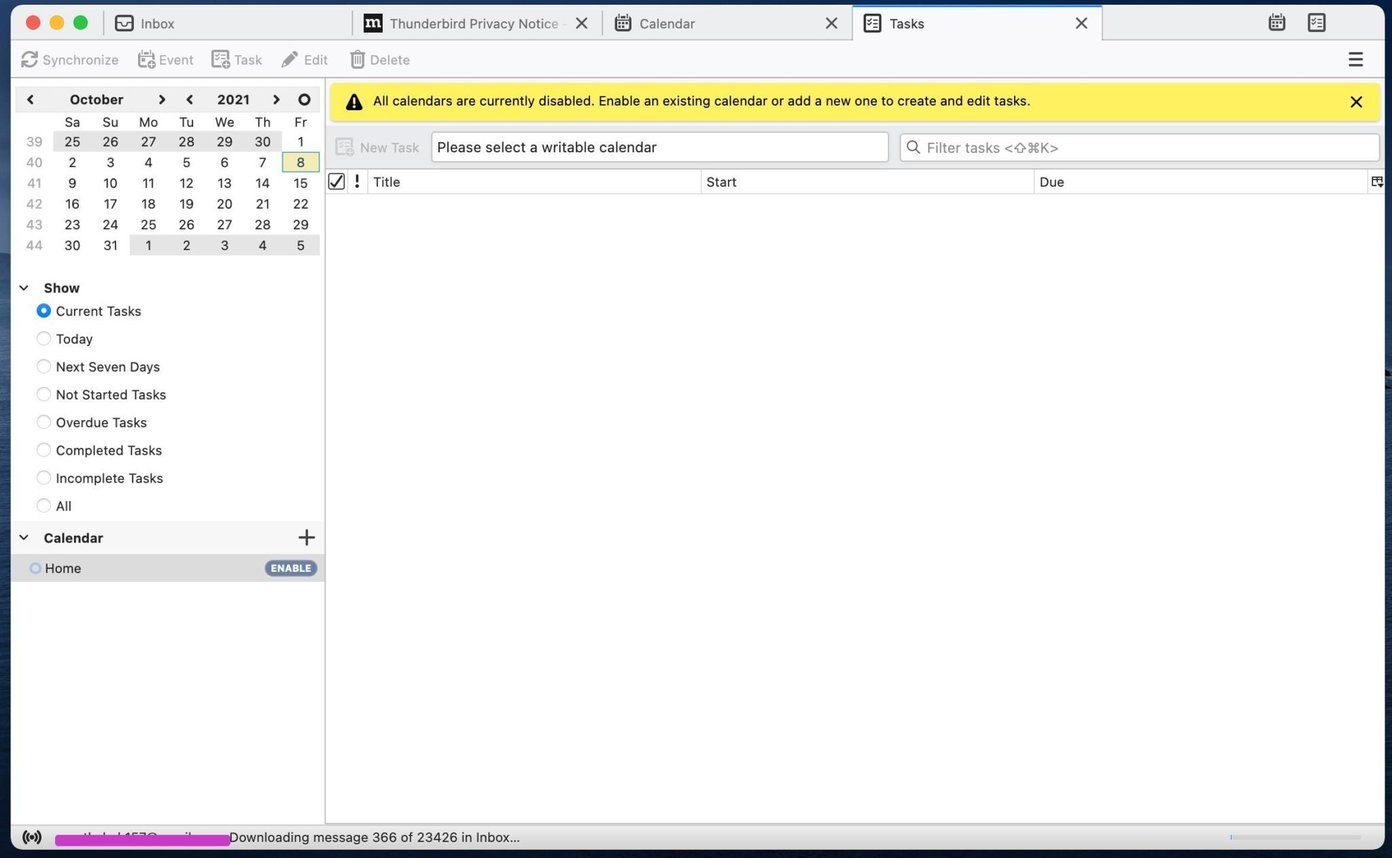1392x858 pixels.
Task: Click the Synchronize calendars icon
Action: (x=30, y=60)
